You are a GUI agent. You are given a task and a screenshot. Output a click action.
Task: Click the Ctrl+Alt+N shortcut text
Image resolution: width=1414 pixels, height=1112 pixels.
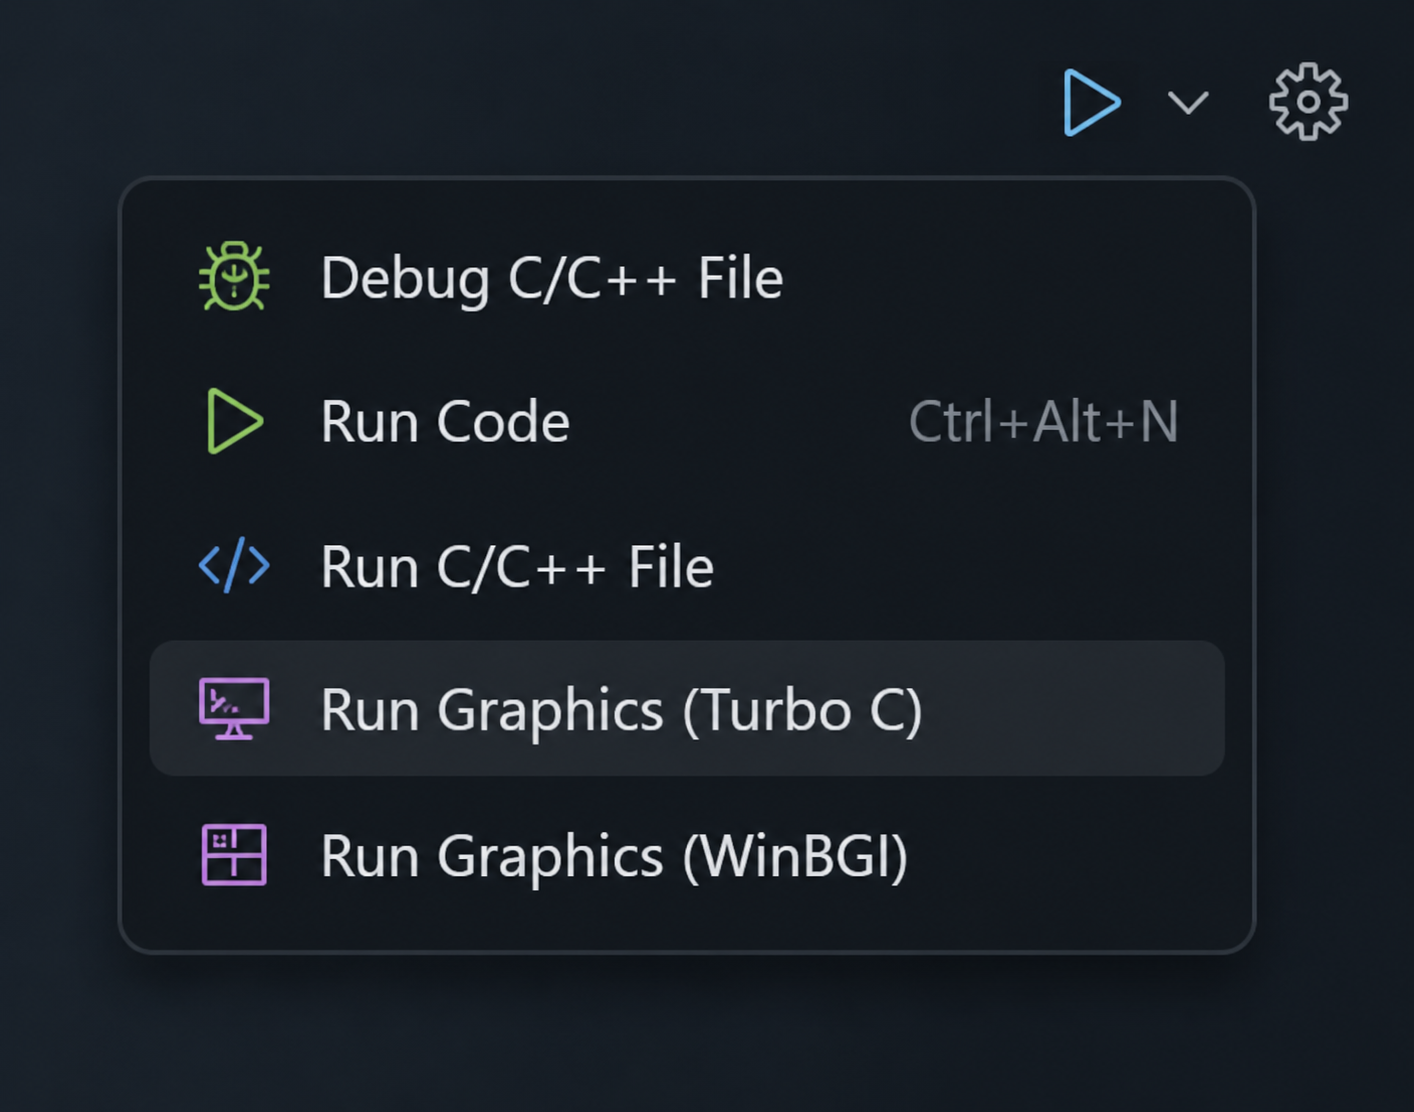point(1043,422)
